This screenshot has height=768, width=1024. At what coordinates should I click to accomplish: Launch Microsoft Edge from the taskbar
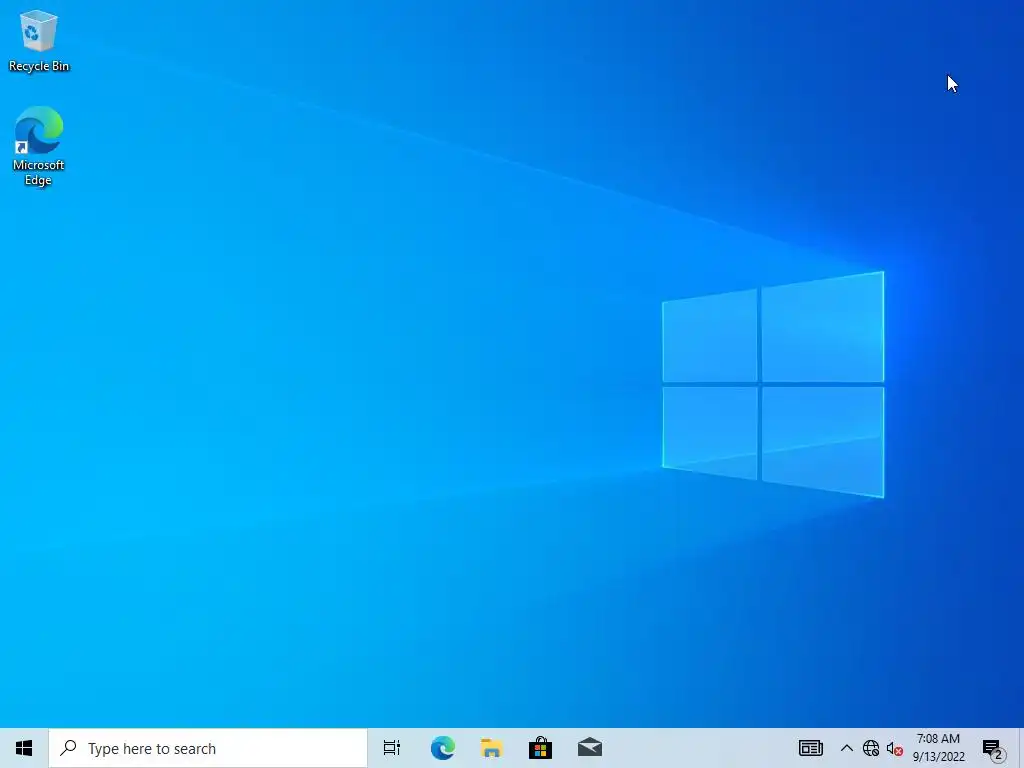(443, 748)
